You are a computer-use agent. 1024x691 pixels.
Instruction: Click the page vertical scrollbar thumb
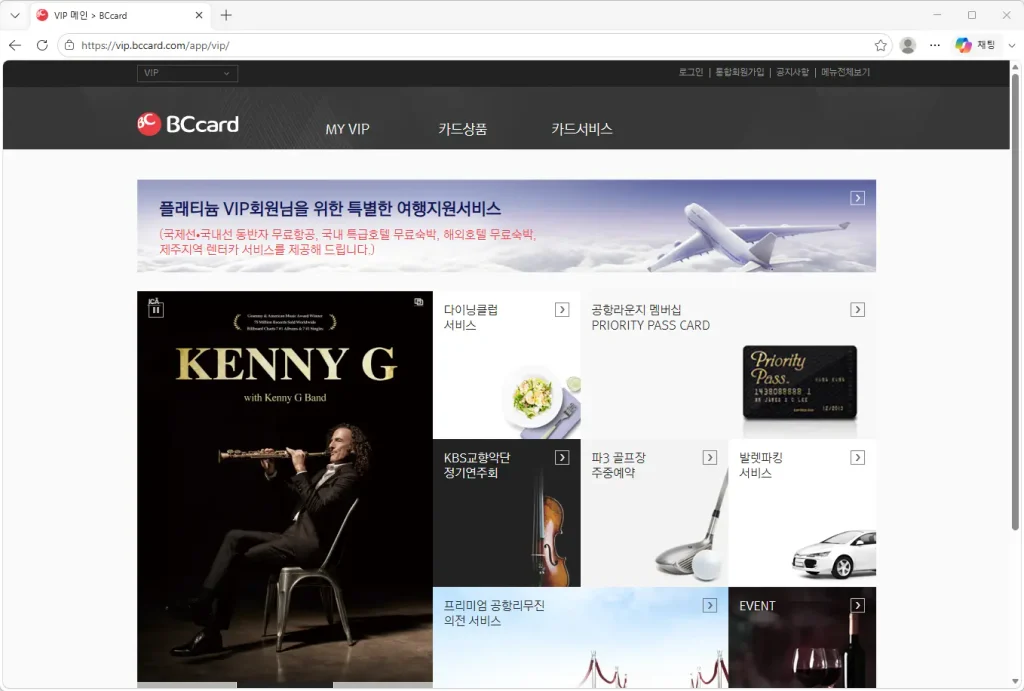coord(1015,300)
